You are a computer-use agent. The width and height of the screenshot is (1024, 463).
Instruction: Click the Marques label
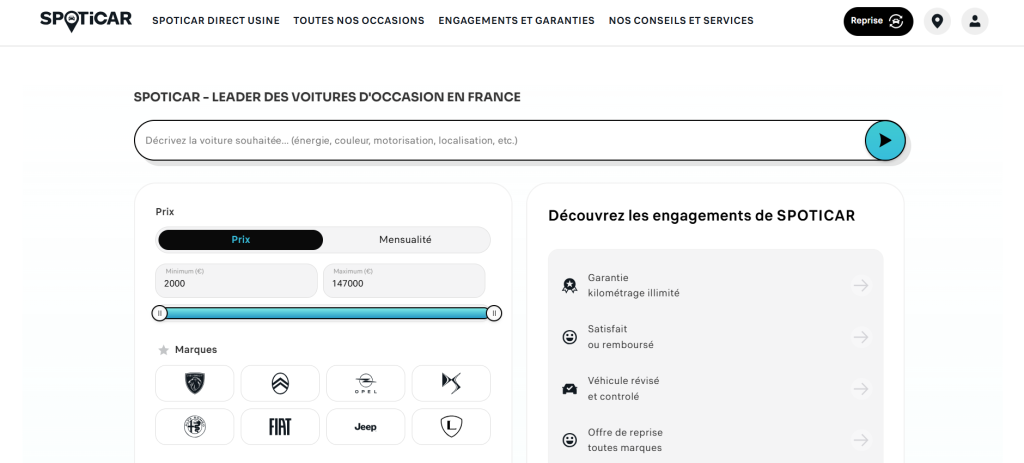click(196, 350)
